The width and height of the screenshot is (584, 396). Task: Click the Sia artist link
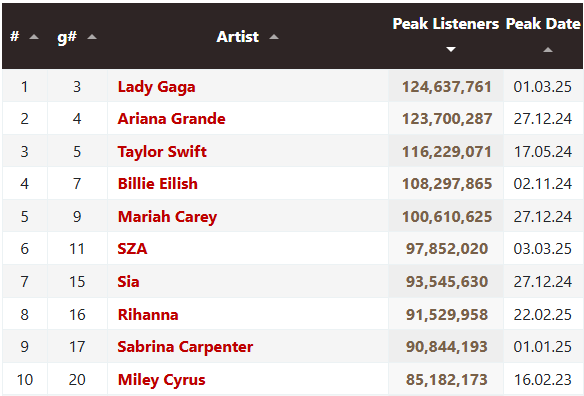128,282
